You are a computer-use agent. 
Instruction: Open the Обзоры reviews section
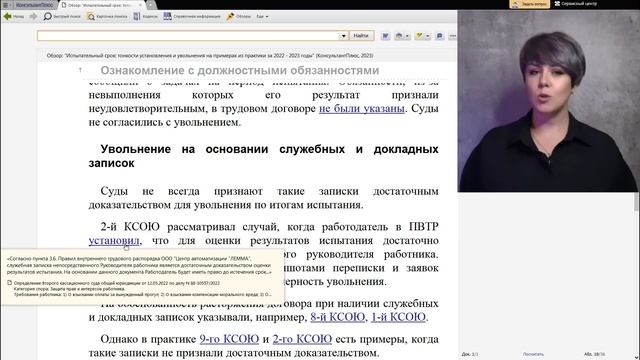239,16
